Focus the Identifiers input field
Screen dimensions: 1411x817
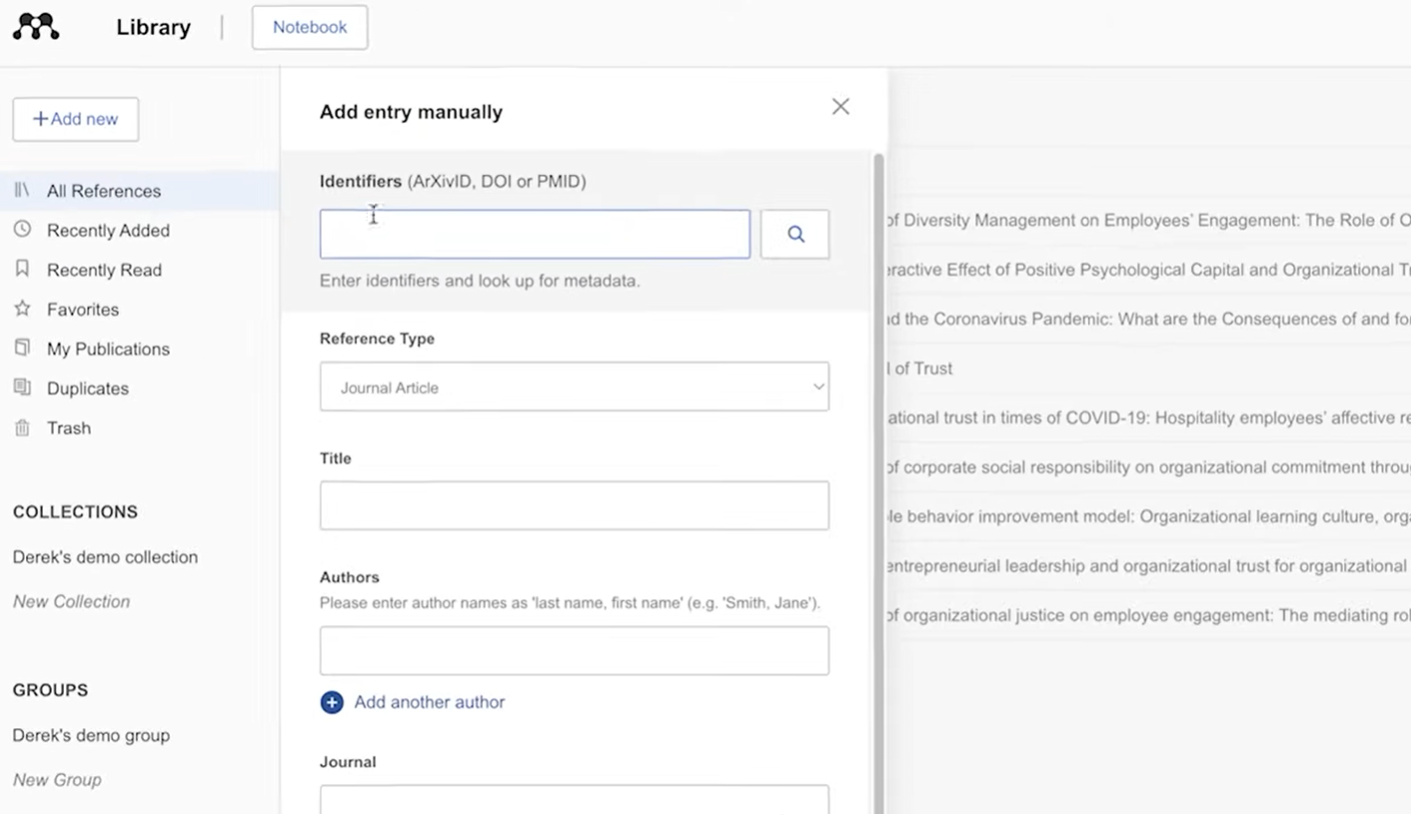[535, 234]
